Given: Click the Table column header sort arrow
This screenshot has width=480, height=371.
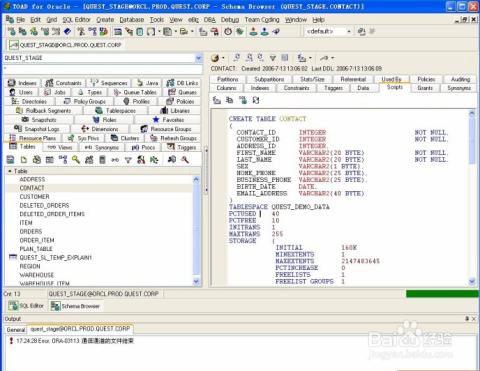Looking at the screenshot, I should [10, 171].
